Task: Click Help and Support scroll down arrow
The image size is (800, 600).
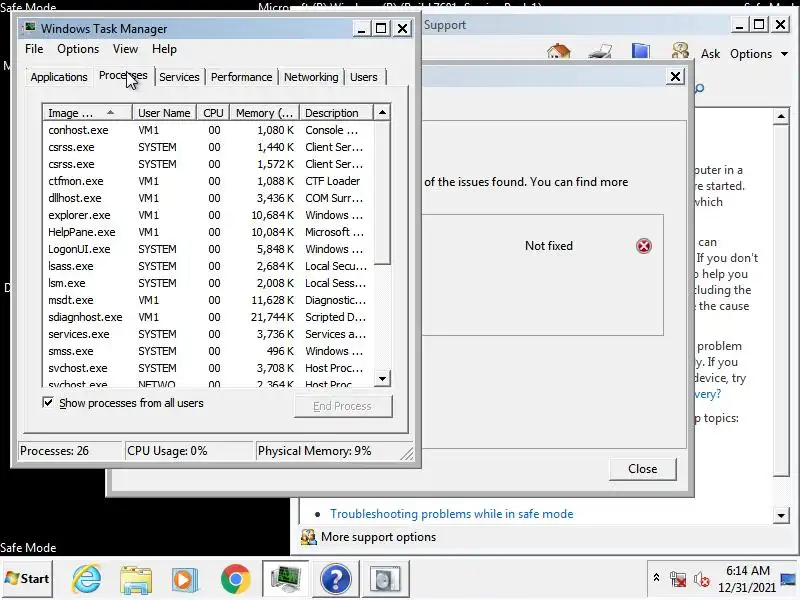Action: coord(781,515)
